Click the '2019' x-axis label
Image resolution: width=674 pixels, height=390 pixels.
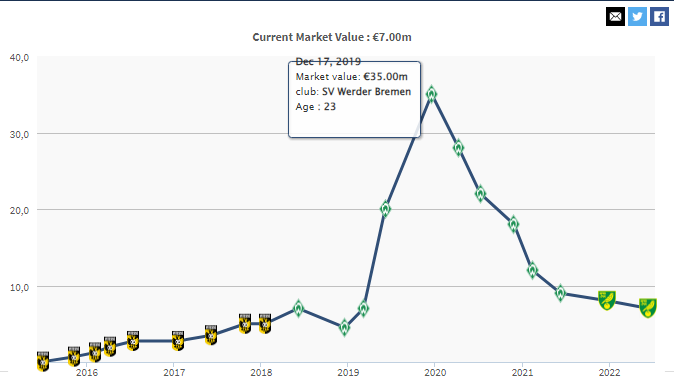[x=348, y=372]
